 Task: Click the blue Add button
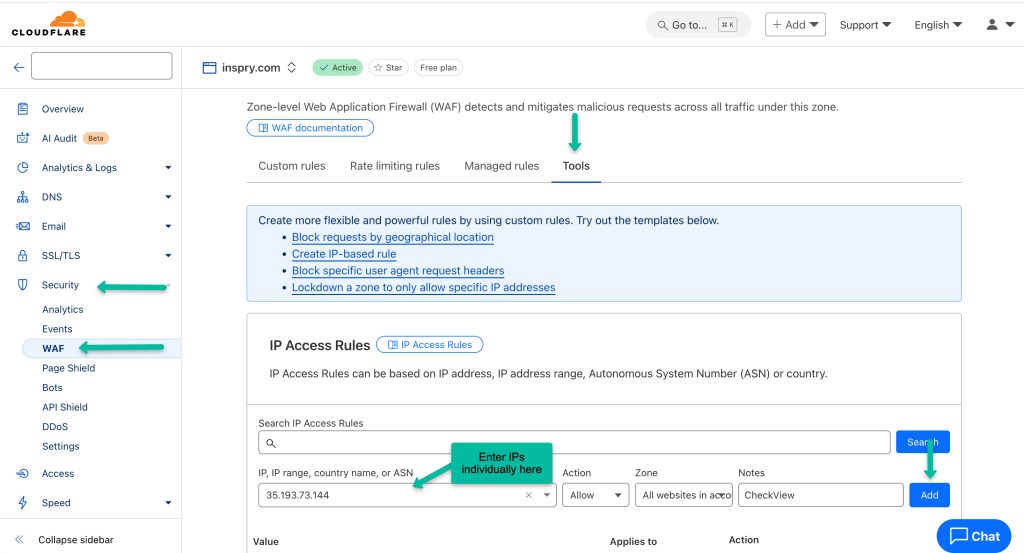[929, 495]
